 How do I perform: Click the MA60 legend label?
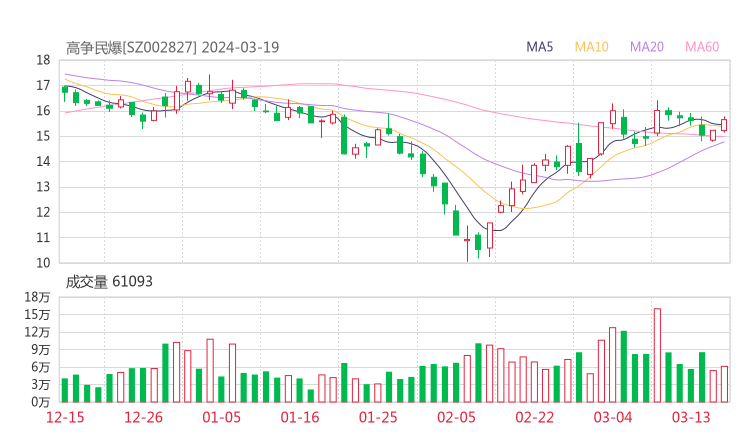coord(702,47)
